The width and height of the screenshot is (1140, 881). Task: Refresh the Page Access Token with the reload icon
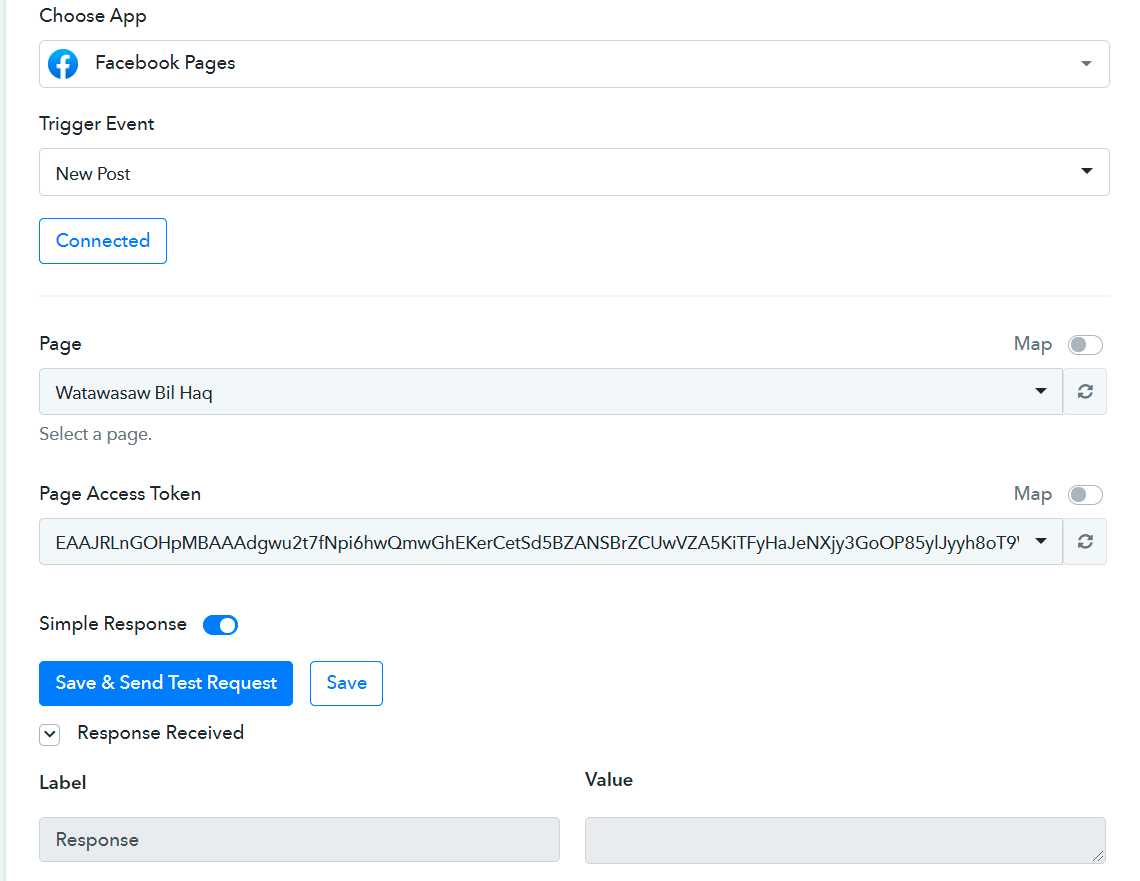click(1085, 542)
